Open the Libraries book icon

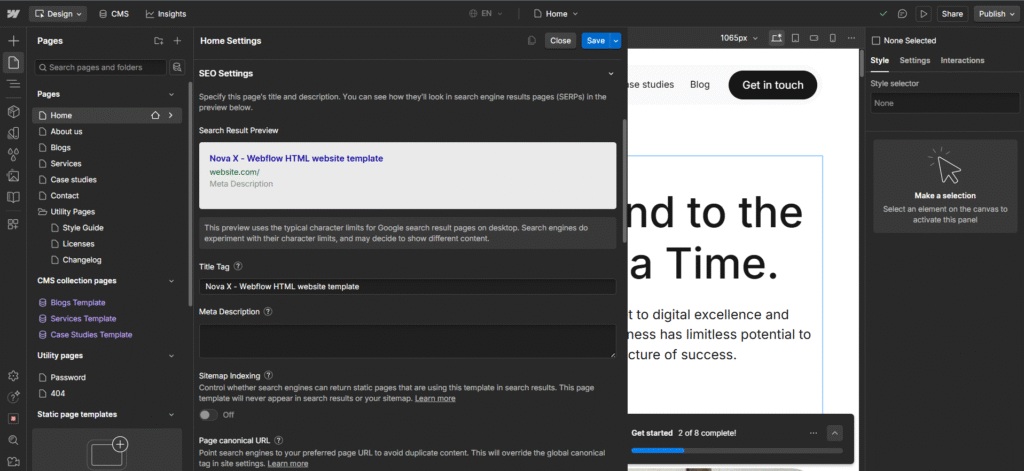[14, 197]
